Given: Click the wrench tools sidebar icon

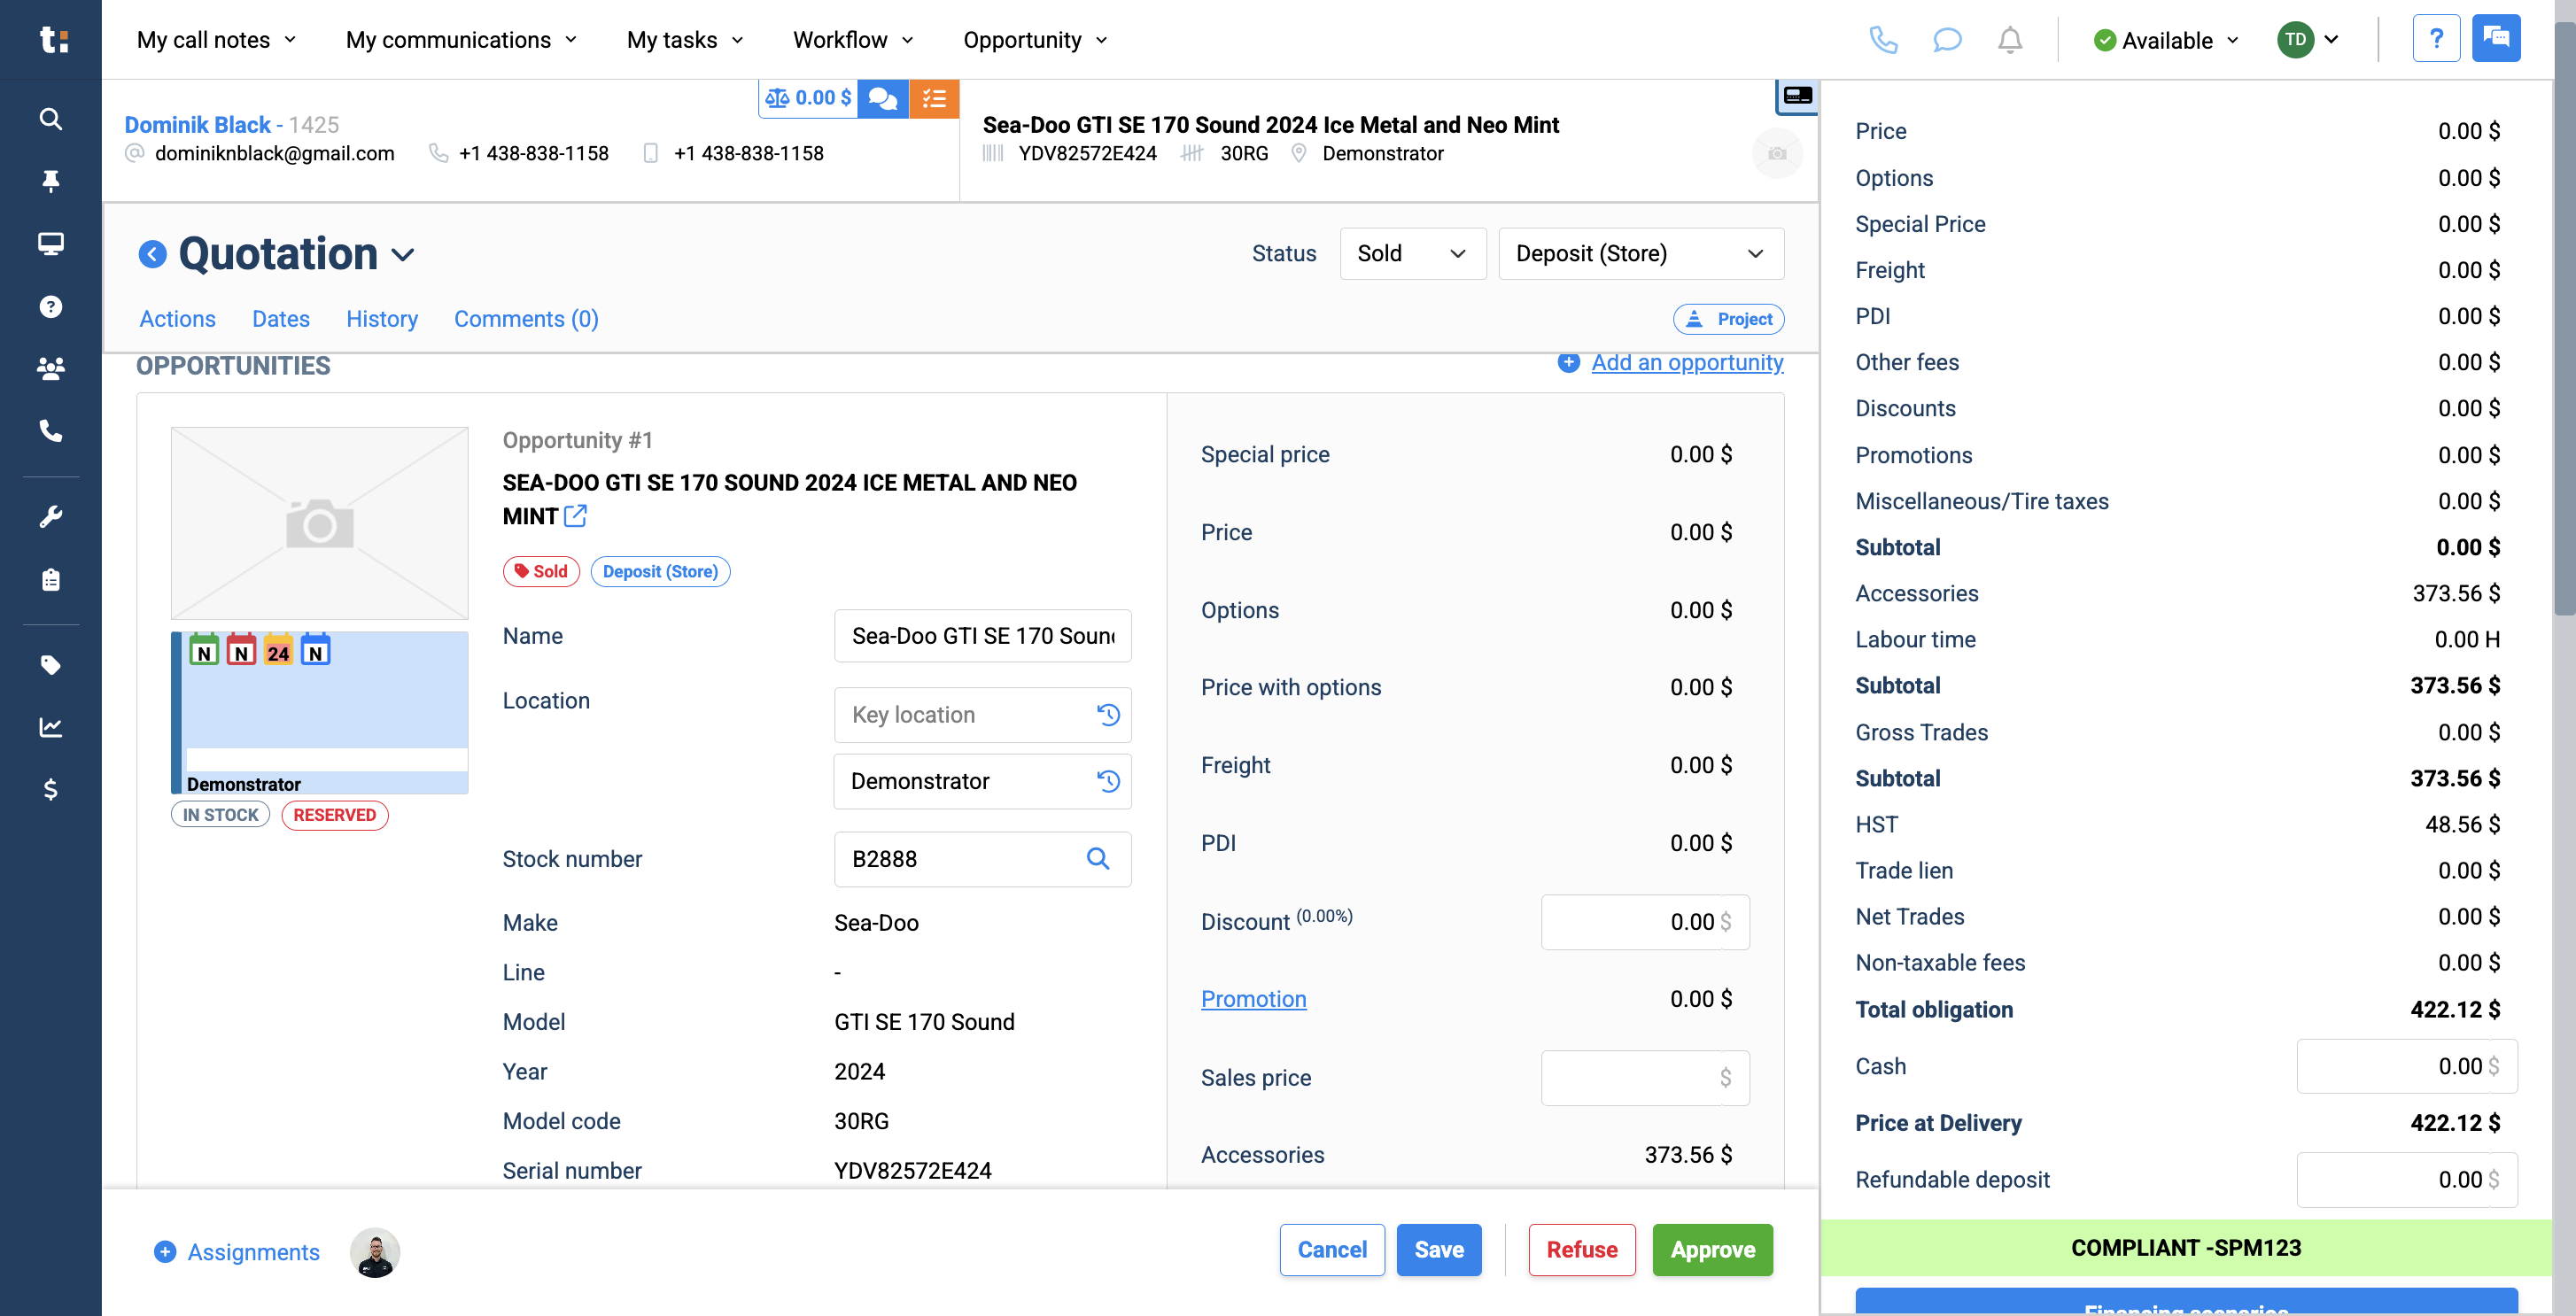Looking at the screenshot, I should pyautogui.click(x=50, y=517).
